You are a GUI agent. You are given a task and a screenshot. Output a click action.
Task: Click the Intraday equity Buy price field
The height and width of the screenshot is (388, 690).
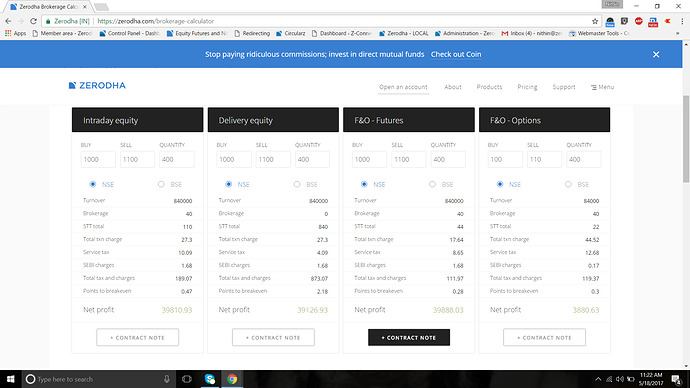(x=98, y=159)
